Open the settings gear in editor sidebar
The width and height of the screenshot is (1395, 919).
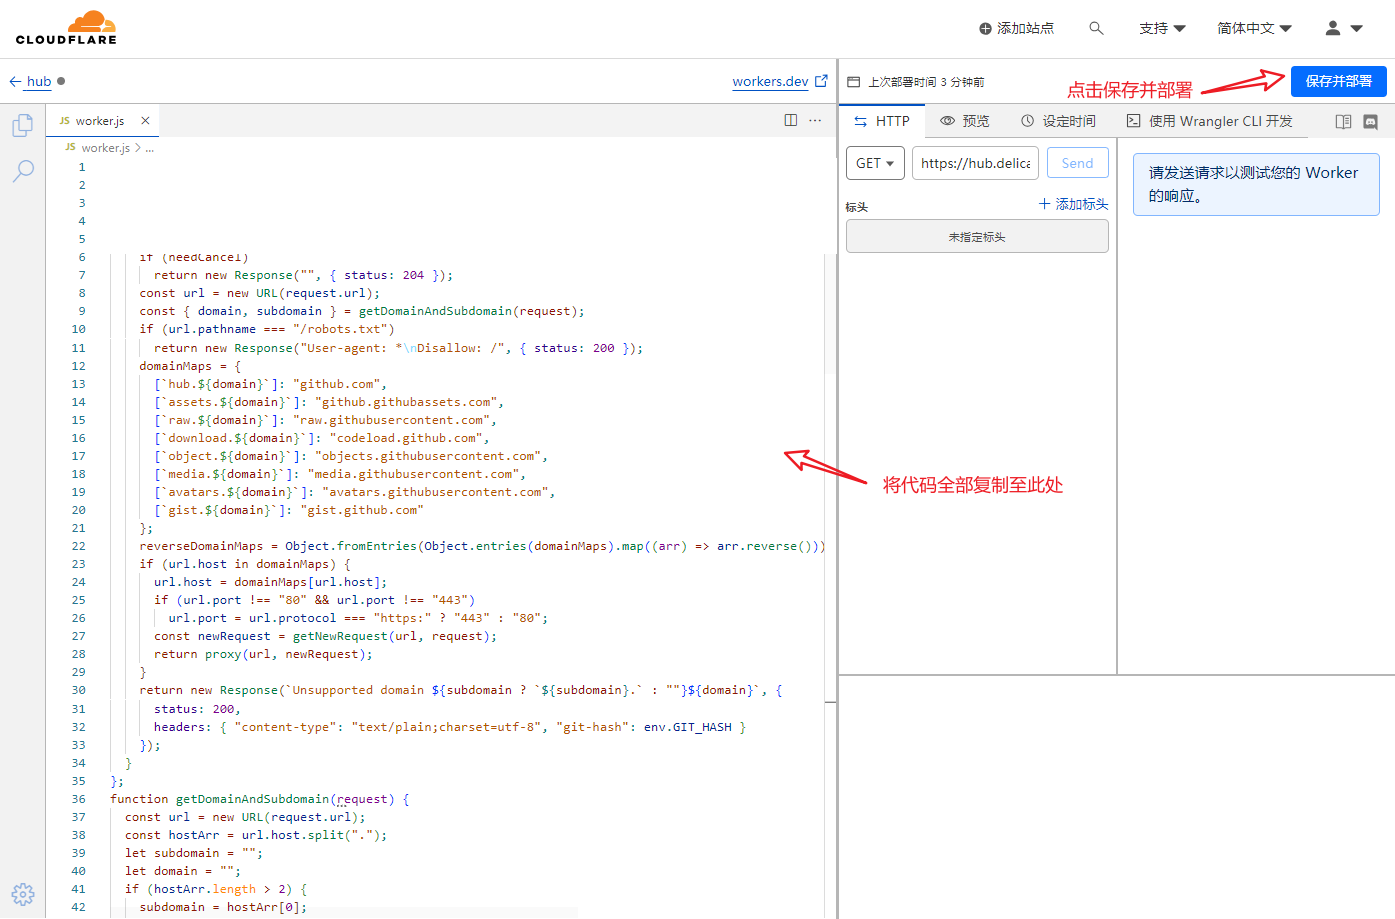[23, 894]
